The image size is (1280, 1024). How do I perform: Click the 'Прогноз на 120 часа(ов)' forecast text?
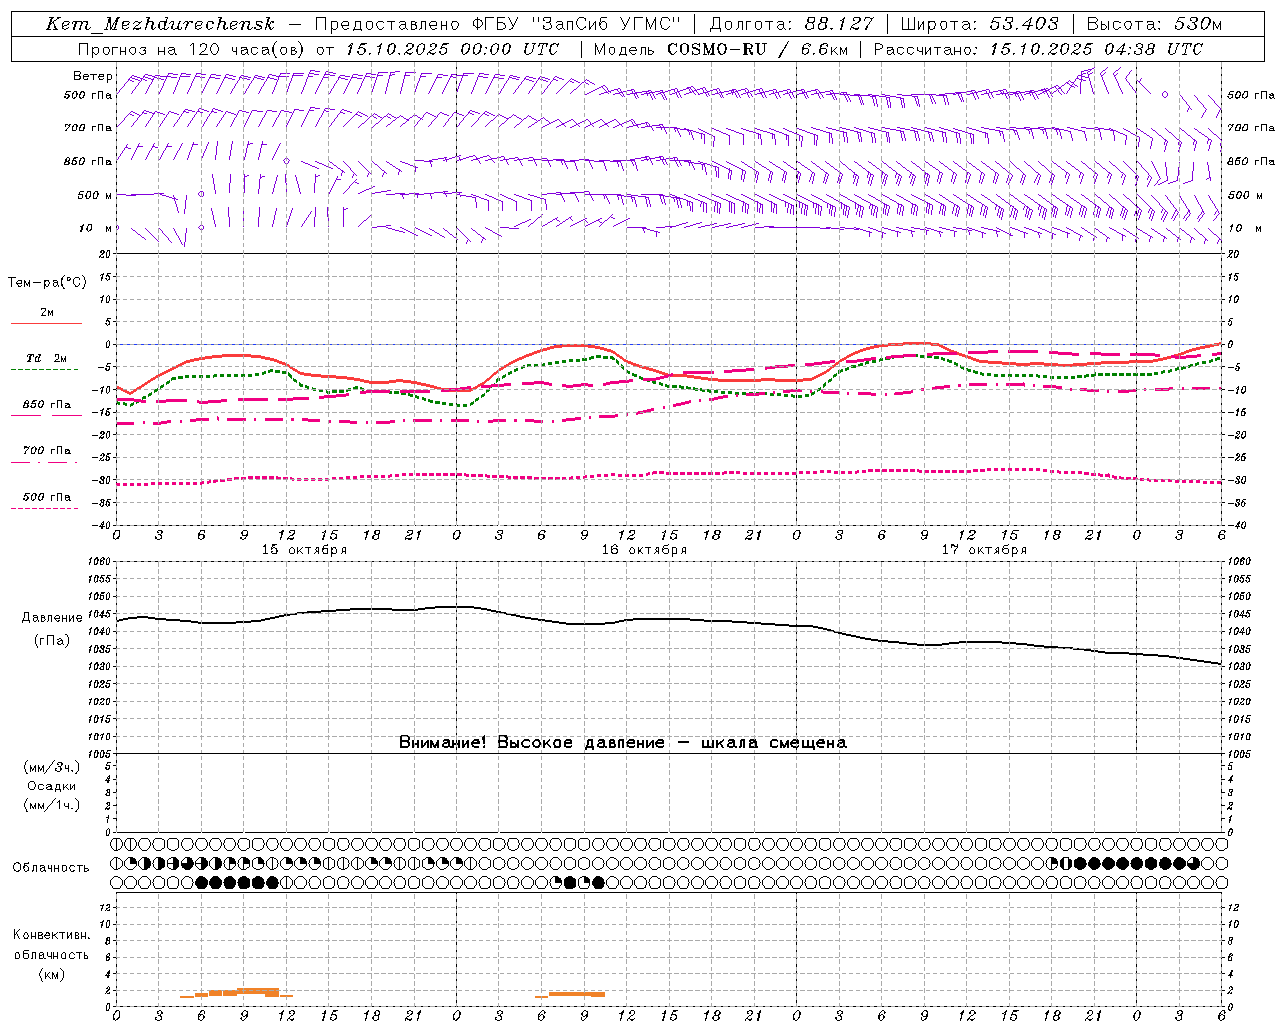point(192,49)
